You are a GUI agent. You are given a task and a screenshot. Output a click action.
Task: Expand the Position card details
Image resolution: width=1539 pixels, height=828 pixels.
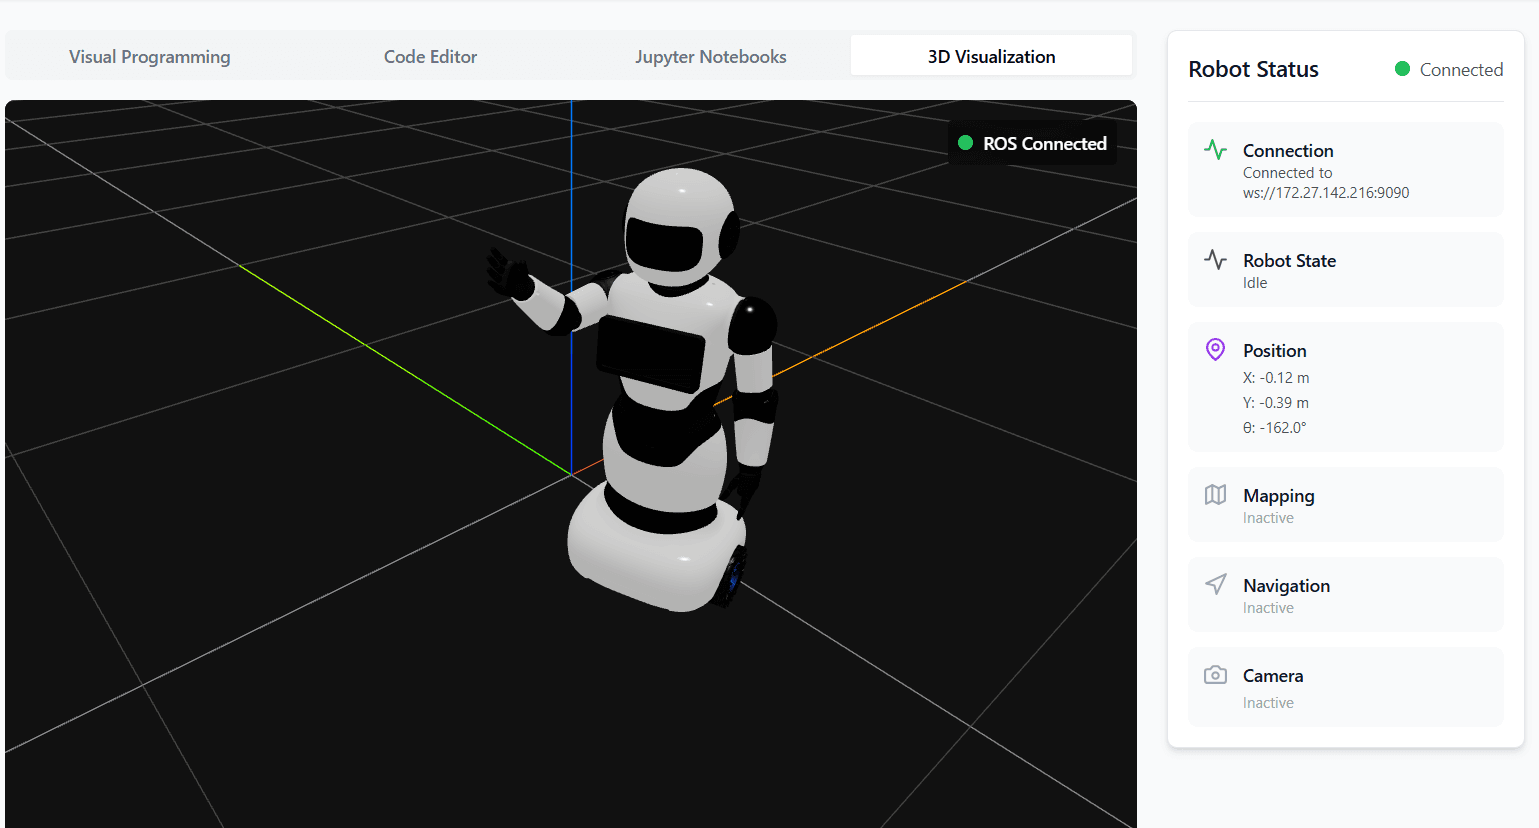[1345, 387]
